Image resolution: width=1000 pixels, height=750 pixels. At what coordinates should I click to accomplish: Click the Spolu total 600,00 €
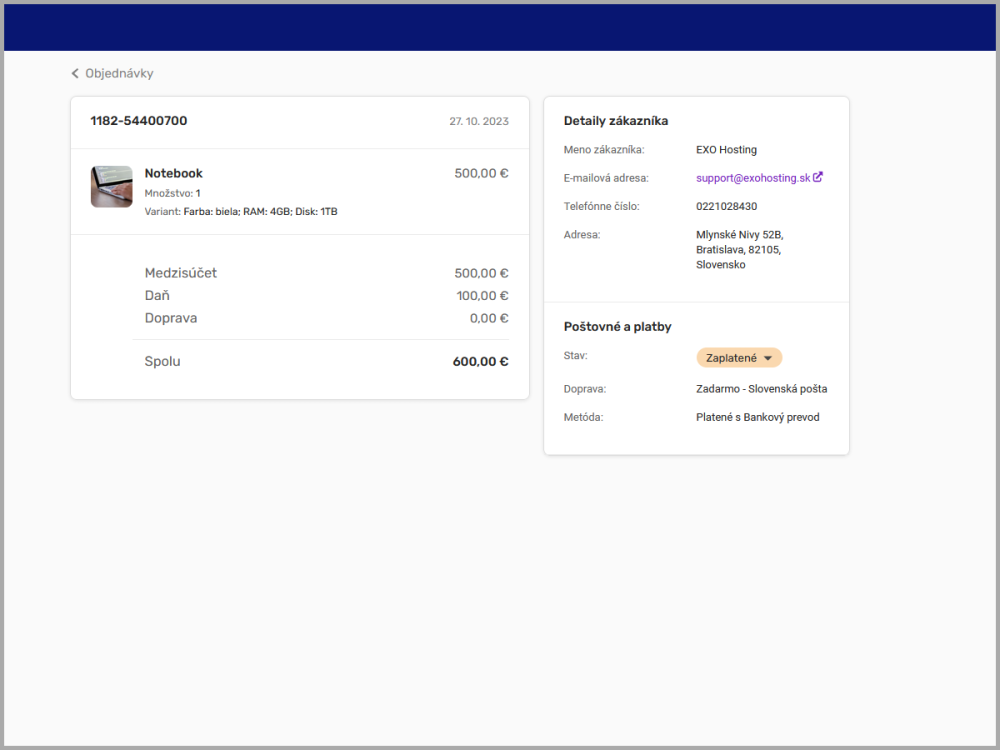[x=480, y=362]
